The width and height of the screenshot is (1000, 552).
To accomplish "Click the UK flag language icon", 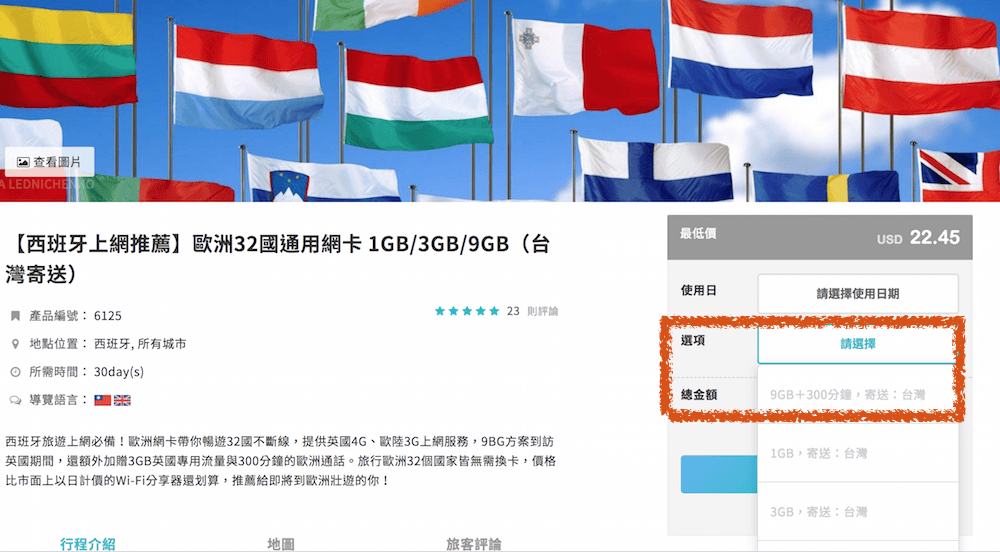I will [x=122, y=400].
